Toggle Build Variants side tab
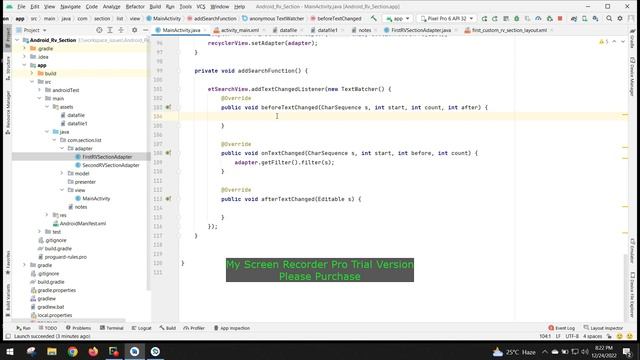Image resolution: width=640 pixels, height=360 pixels. point(8,300)
